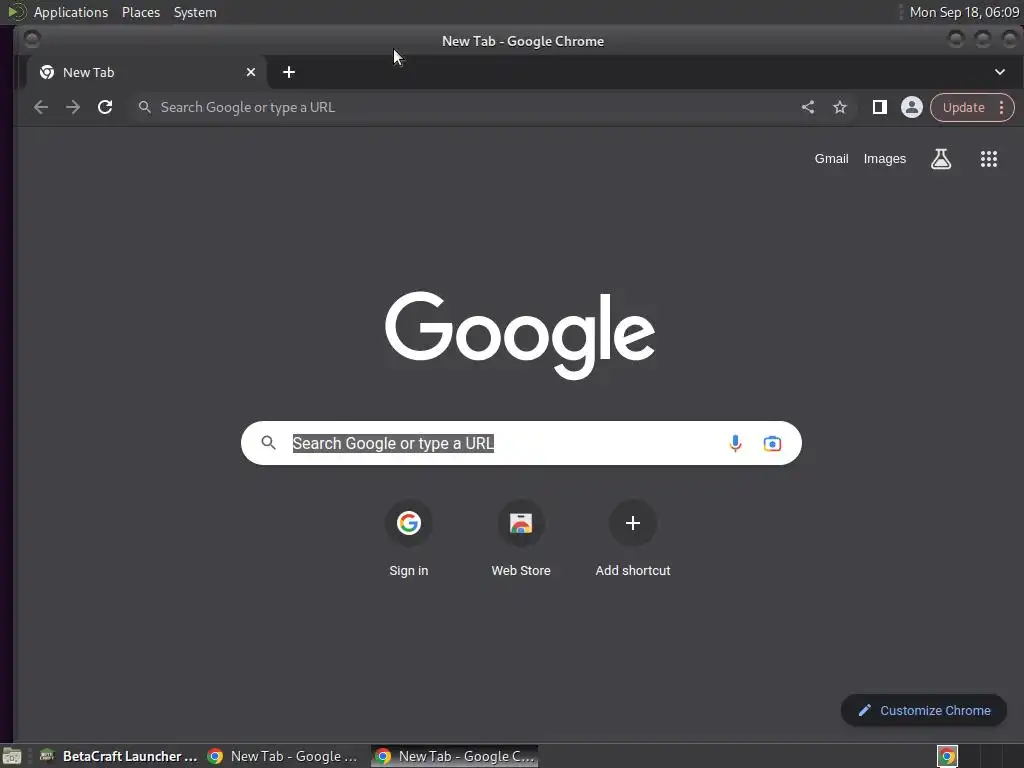1024x768 pixels.
Task: Reload the current page
Action: click(105, 107)
